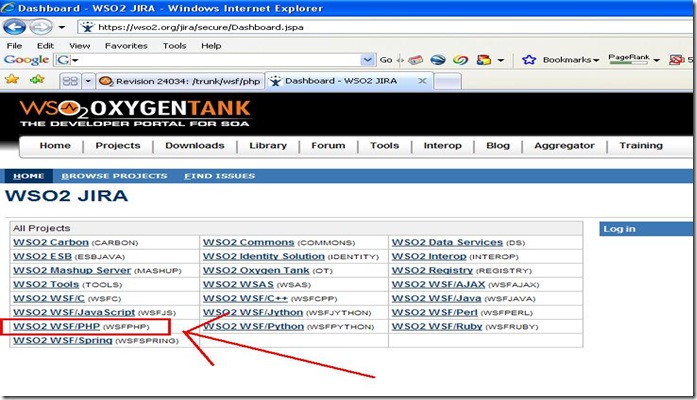Image resolution: width=697 pixels, height=400 pixels.
Task: Open Aggregator in portal navigation
Action: click(564, 145)
